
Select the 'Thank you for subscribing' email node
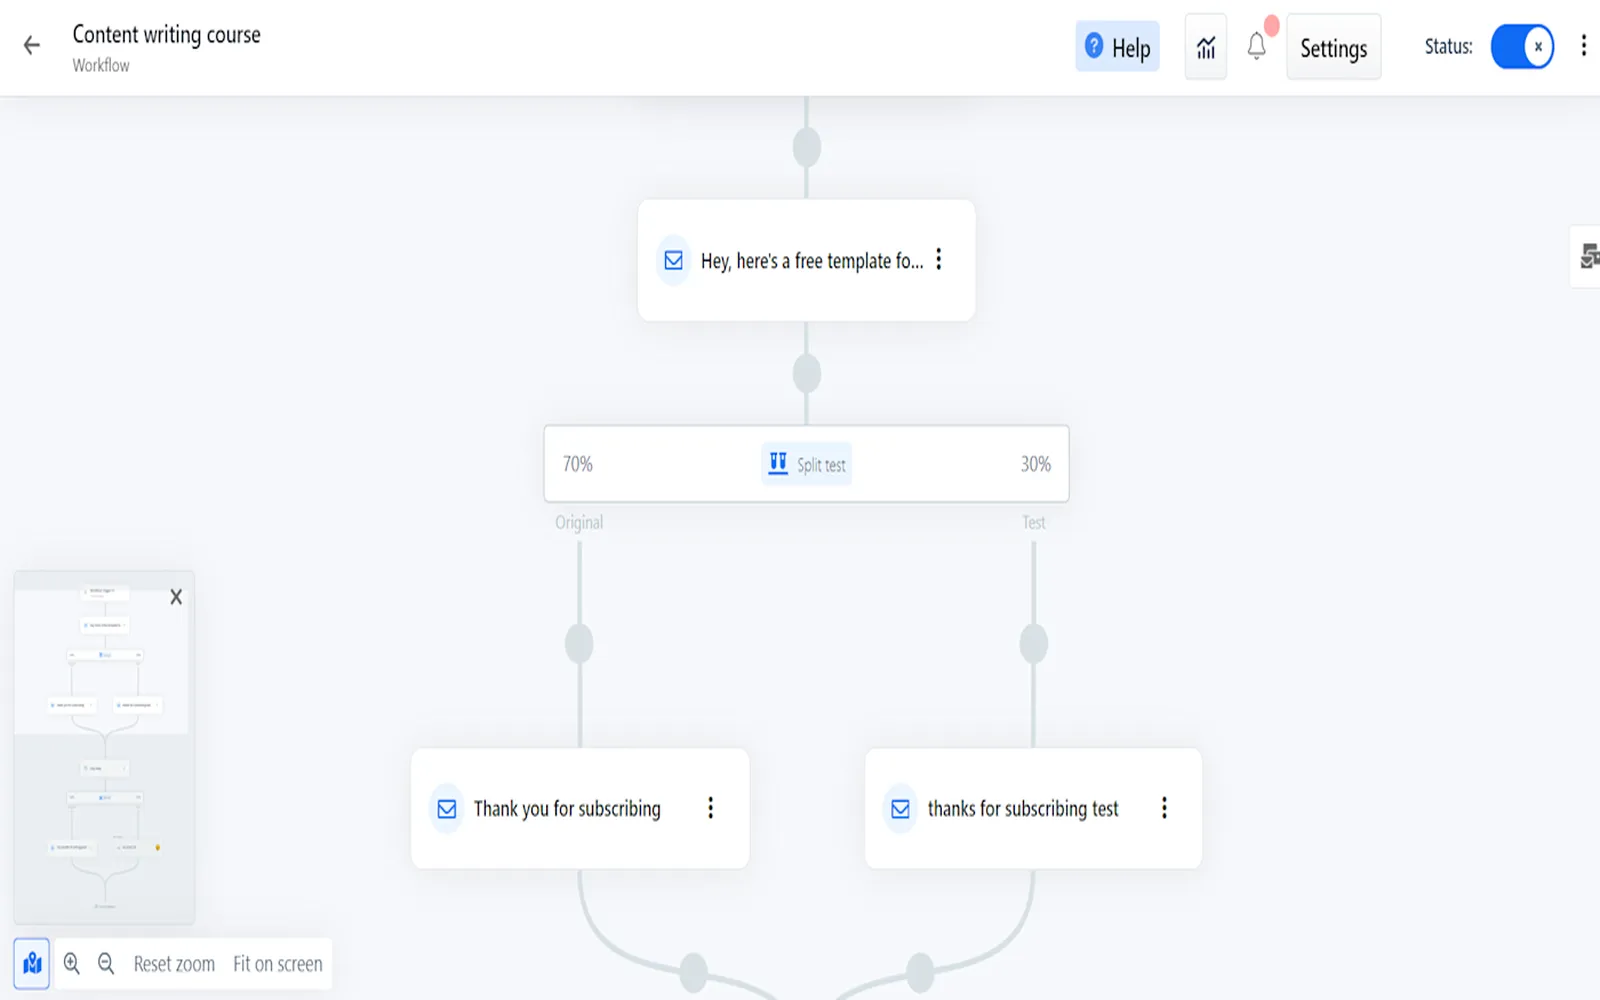pyautogui.click(x=580, y=808)
